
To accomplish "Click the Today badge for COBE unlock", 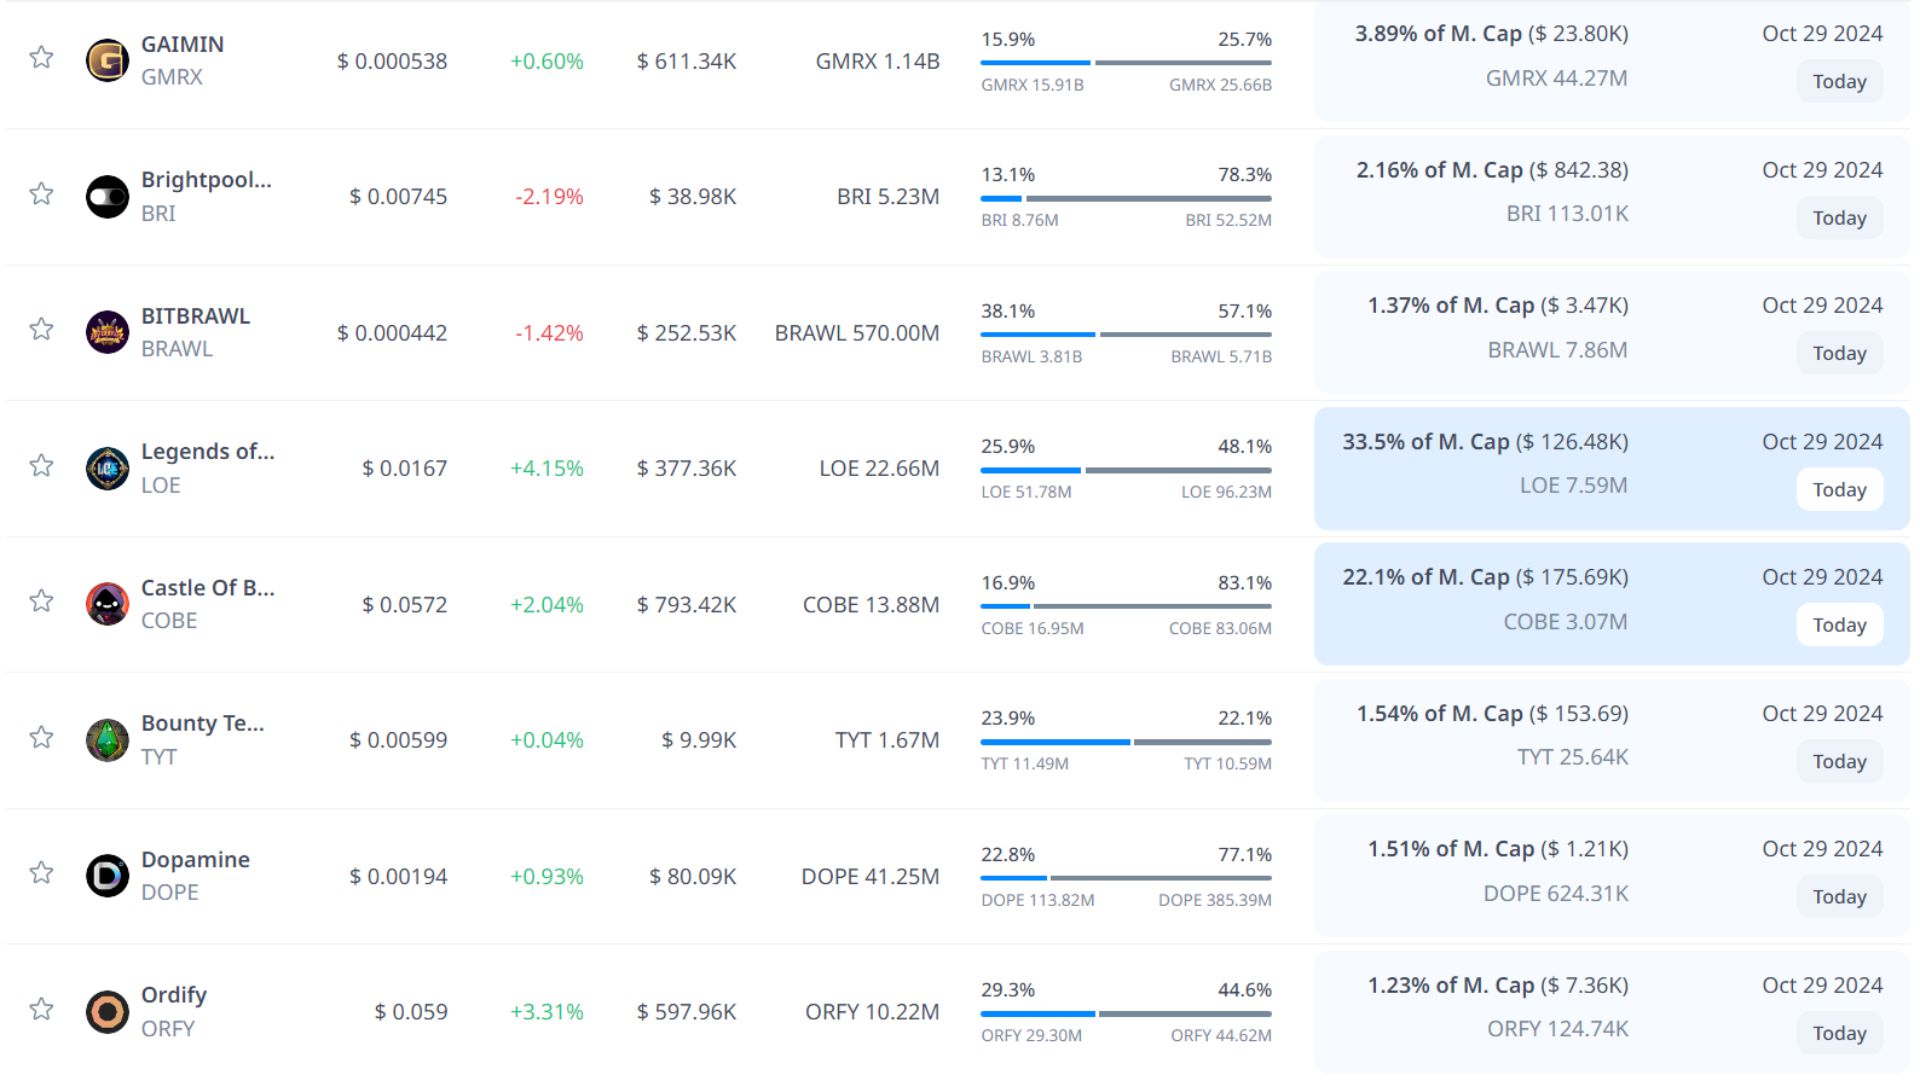I will [1839, 625].
